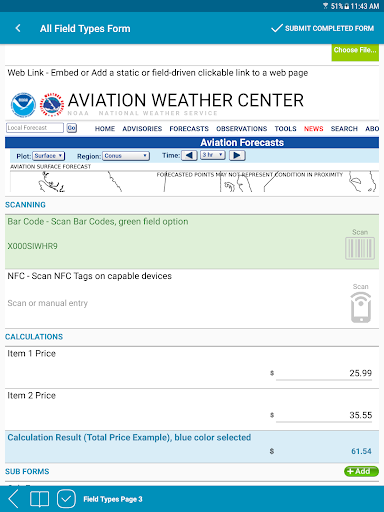Viewport: 384px width, 512px height.
Task: Open the 3 hr time dropdown
Action: pos(213,155)
